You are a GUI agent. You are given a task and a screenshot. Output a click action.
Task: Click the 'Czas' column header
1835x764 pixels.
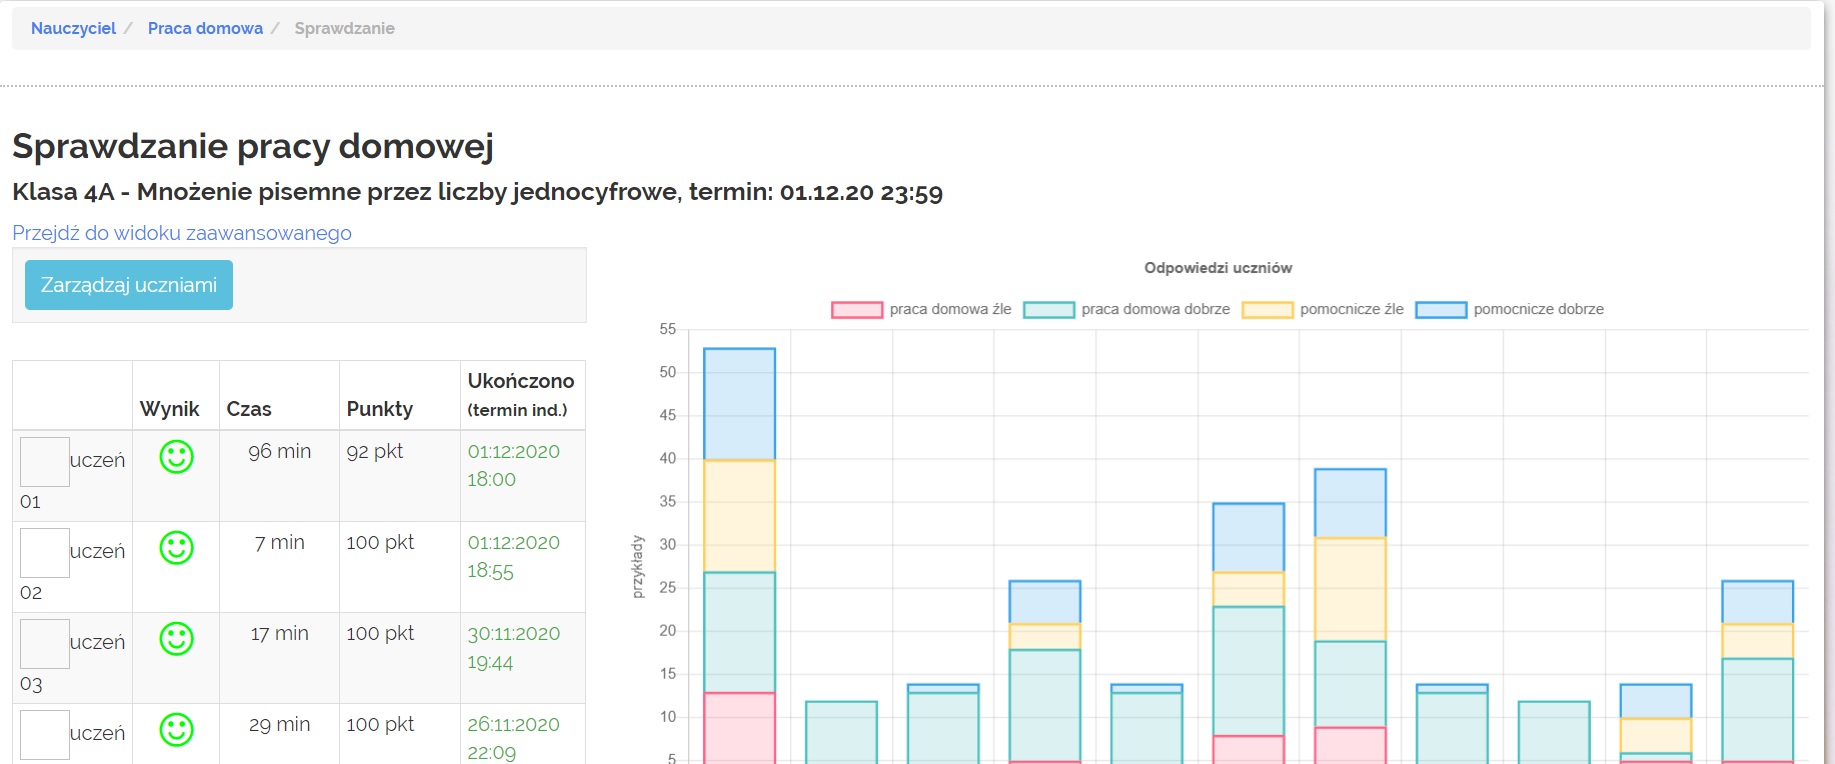click(x=249, y=409)
